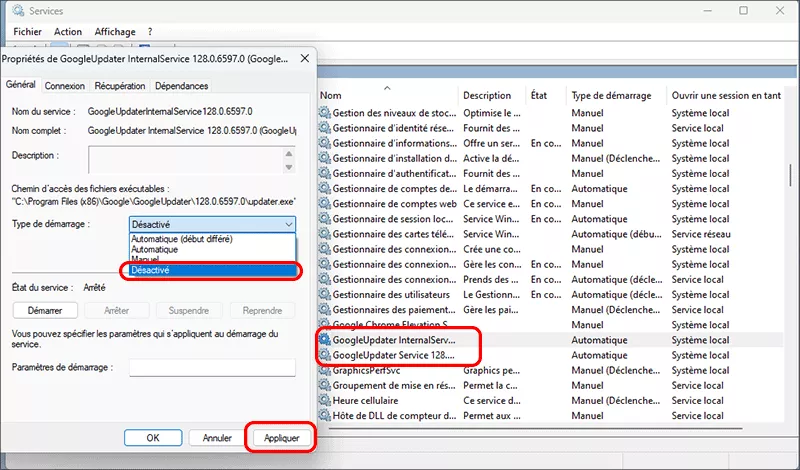Select the Heure cellulaire service

coord(550,401)
